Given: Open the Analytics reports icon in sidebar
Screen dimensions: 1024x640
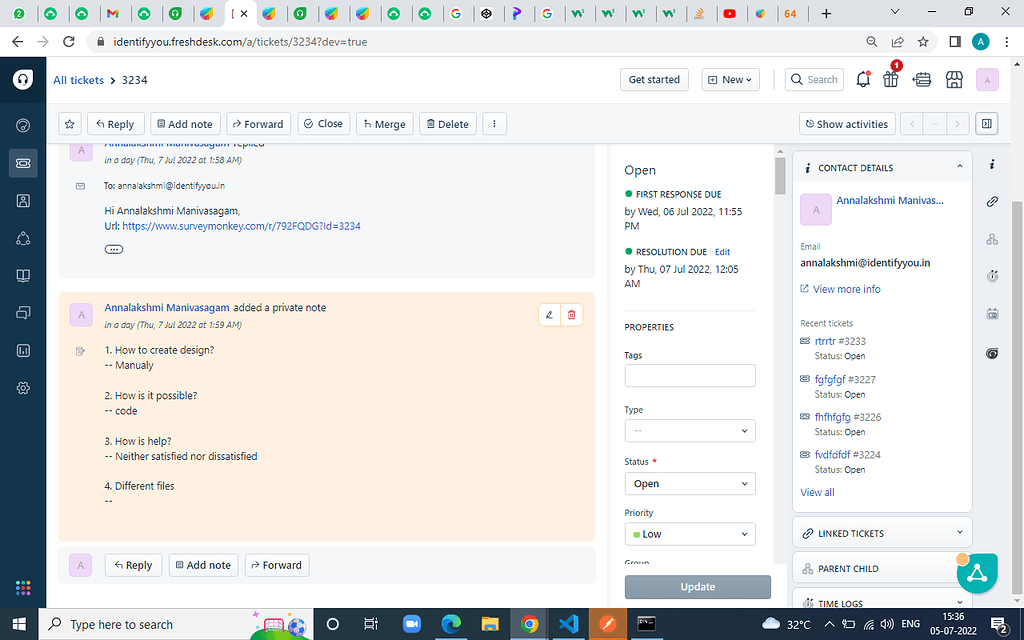Looking at the screenshot, I should pyautogui.click(x=22, y=350).
